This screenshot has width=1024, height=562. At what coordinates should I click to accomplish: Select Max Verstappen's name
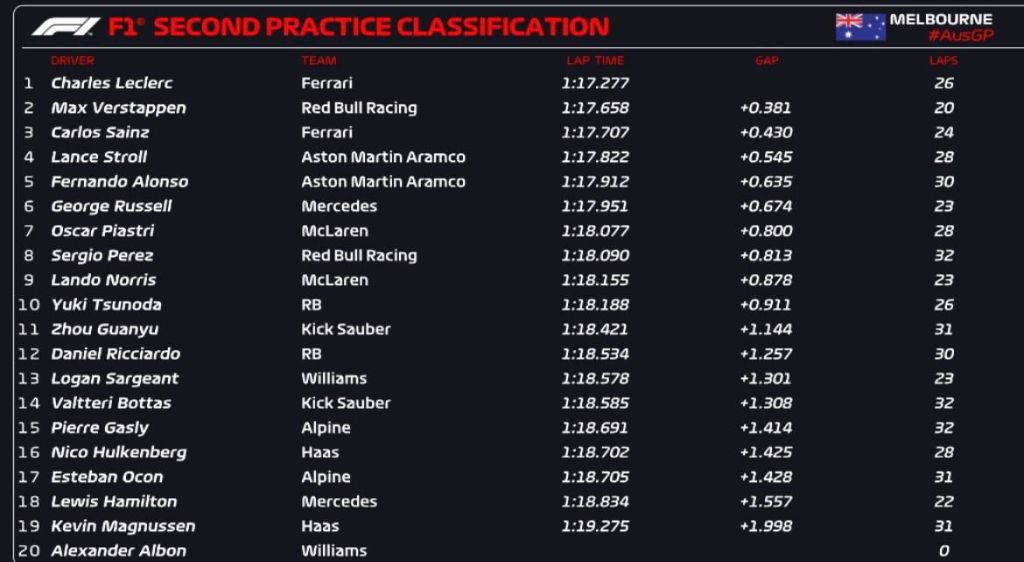[118, 108]
